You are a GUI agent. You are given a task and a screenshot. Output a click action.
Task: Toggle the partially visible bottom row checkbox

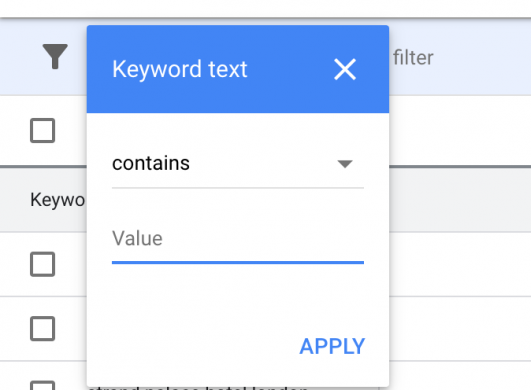(x=43, y=386)
